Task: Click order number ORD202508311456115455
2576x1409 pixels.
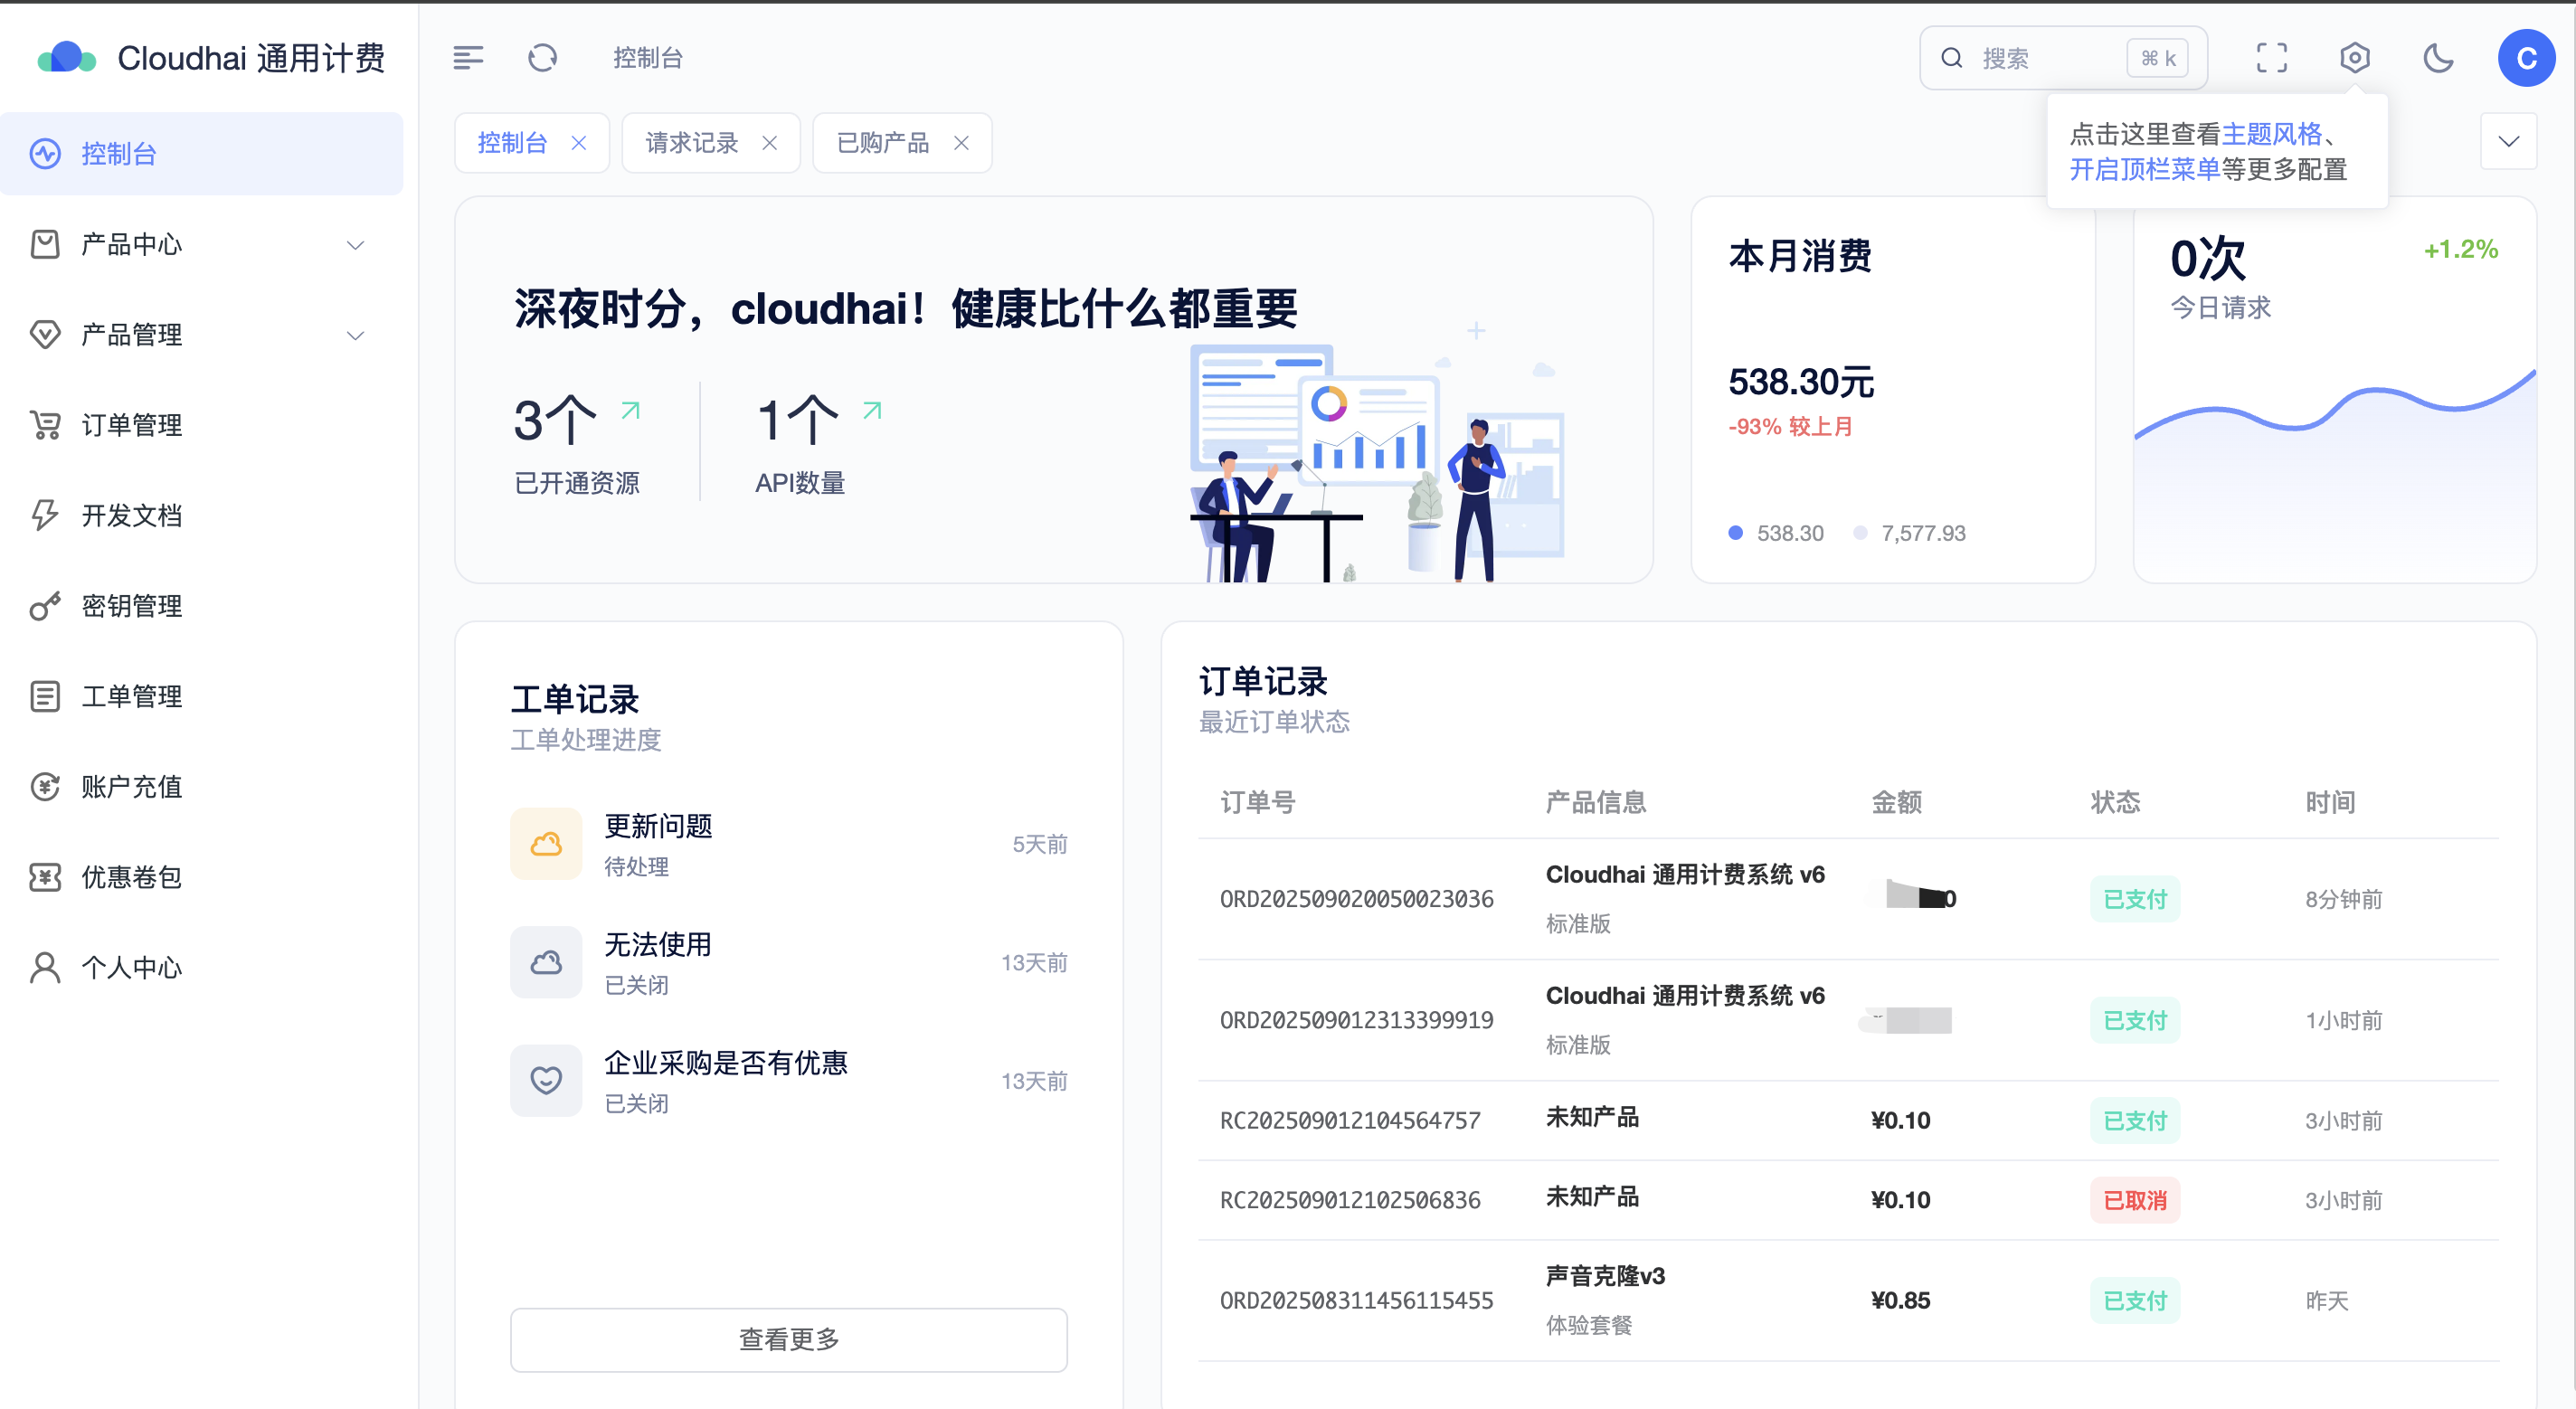Action: point(1356,1300)
